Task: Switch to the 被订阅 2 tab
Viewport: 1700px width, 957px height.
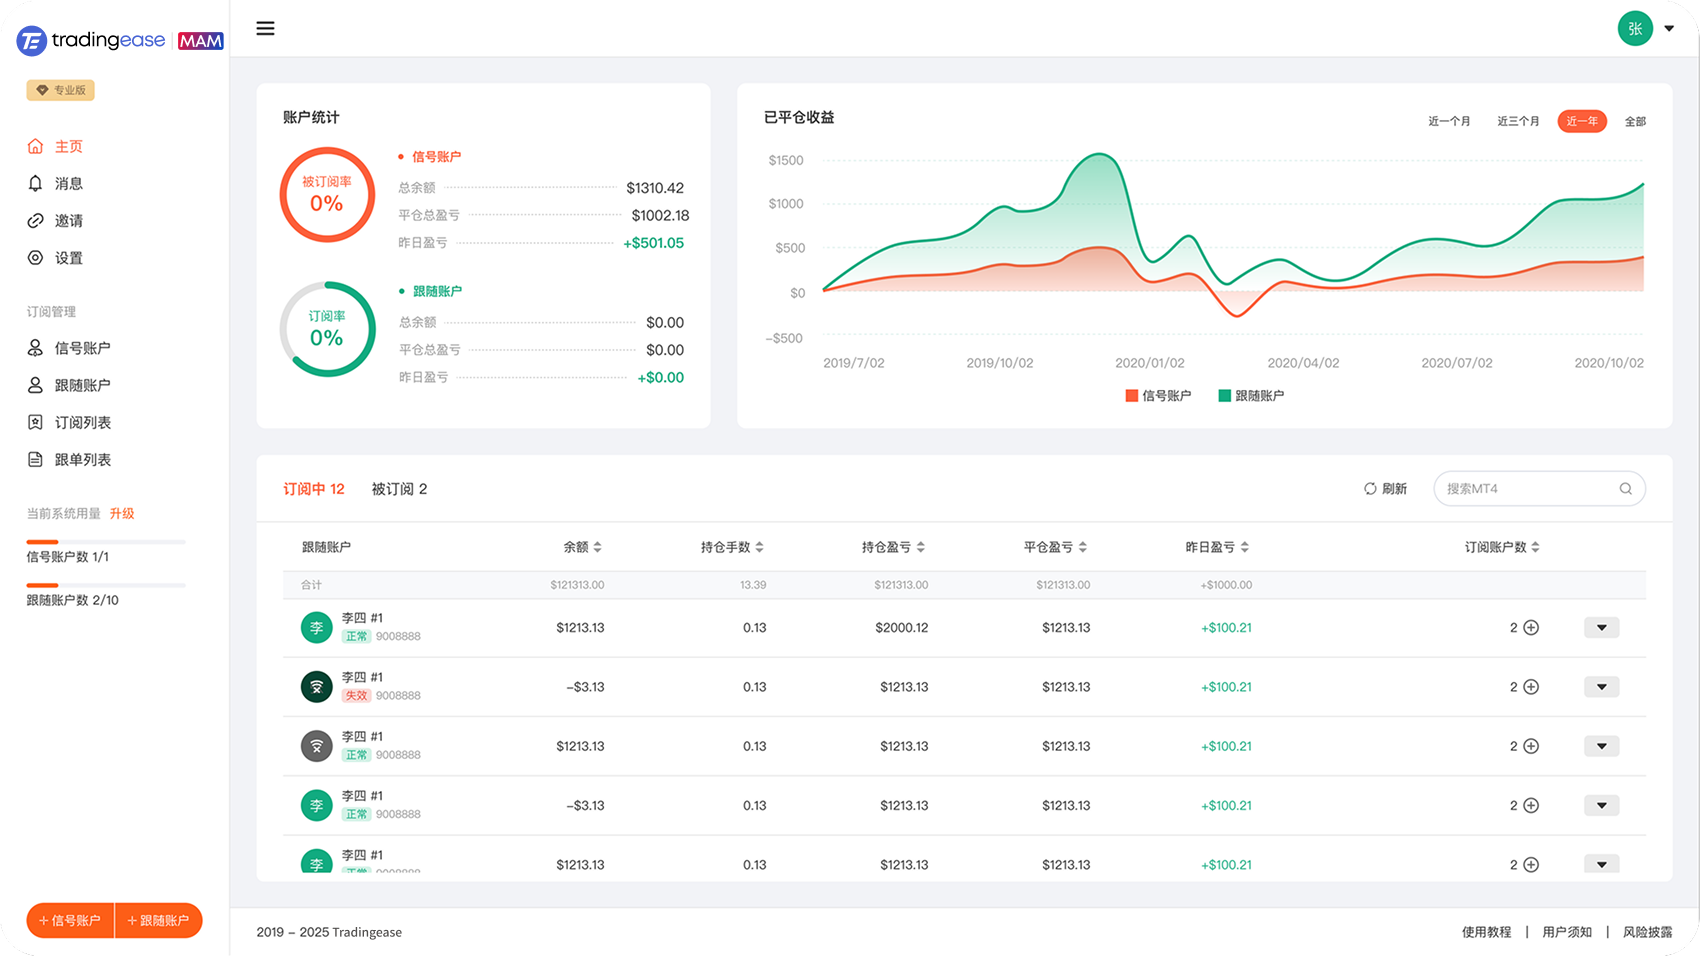Action: tap(399, 489)
